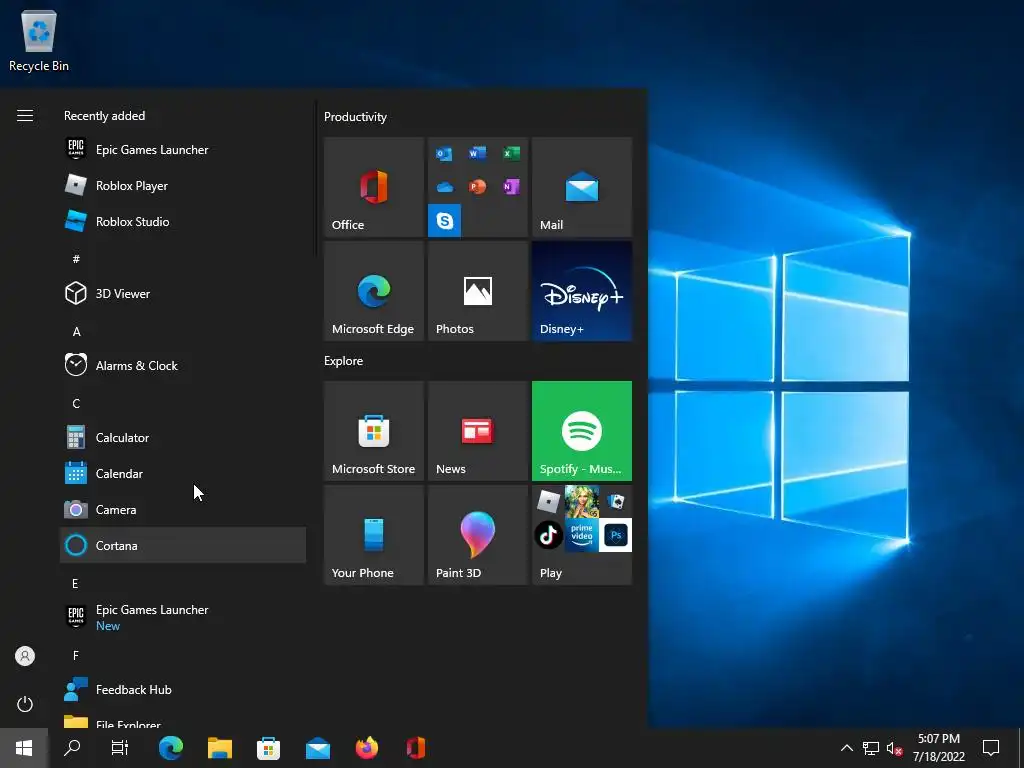Open the PowerPoint mini tile
Viewport: 1024px width, 768px height.
pyautogui.click(x=477, y=187)
